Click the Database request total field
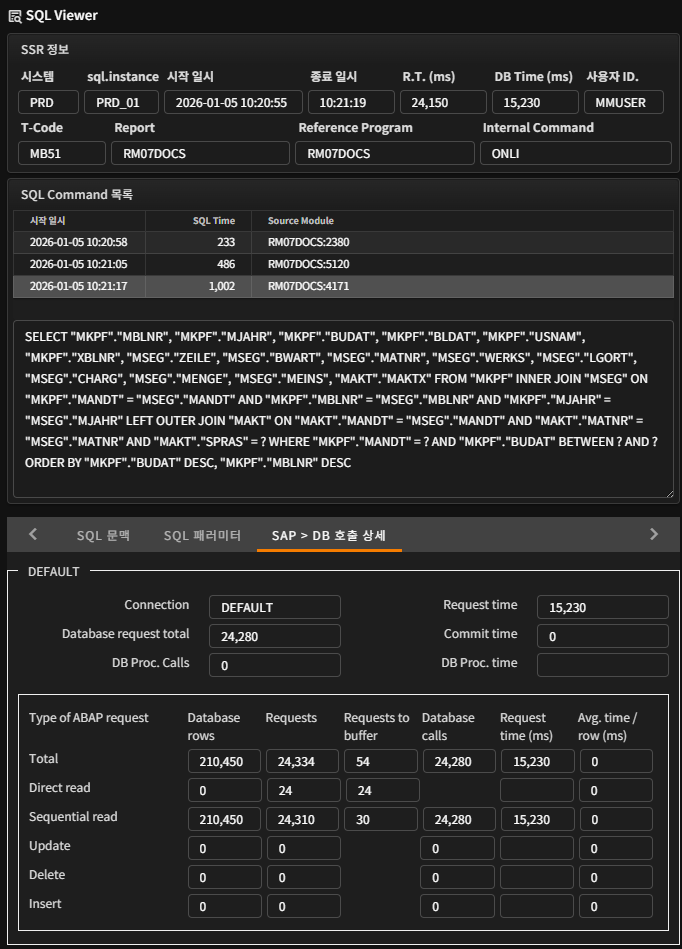The image size is (682, 949). [x=275, y=636]
